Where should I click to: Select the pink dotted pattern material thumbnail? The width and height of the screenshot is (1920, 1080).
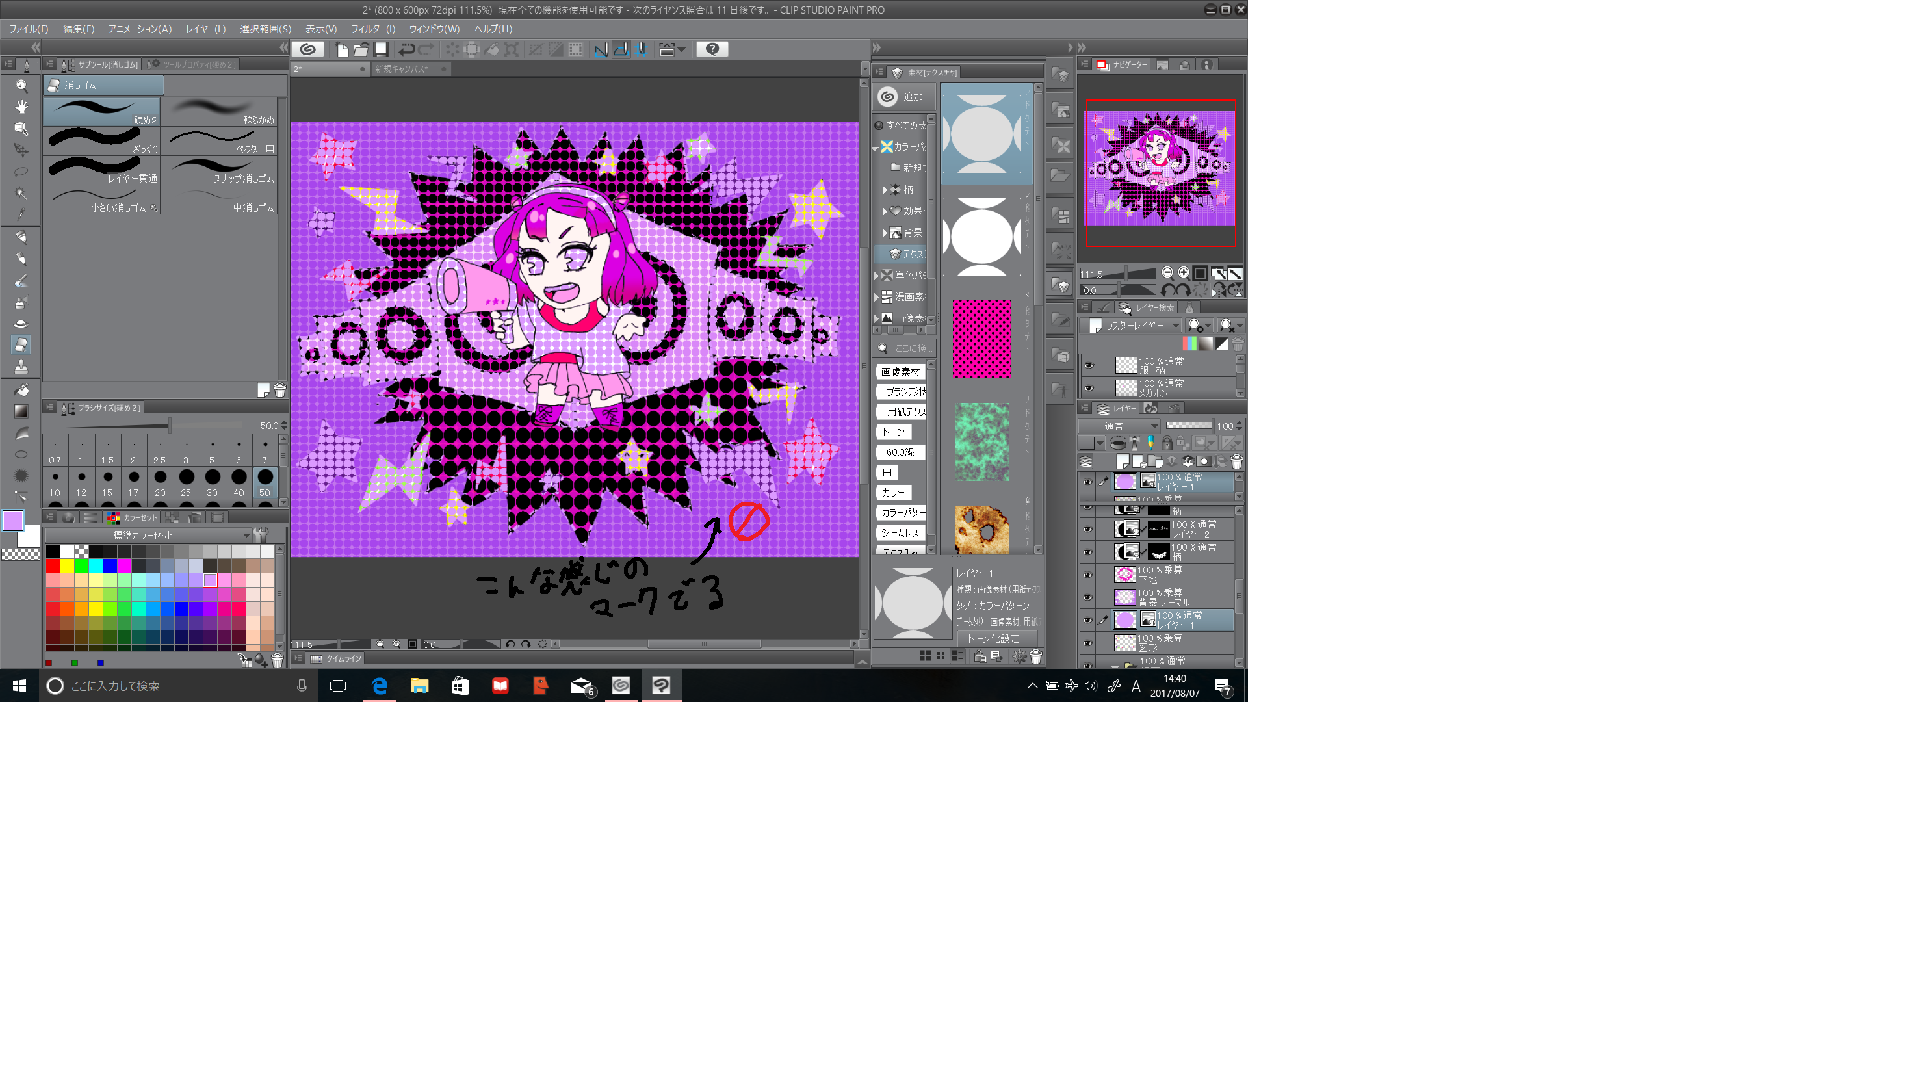(x=981, y=339)
